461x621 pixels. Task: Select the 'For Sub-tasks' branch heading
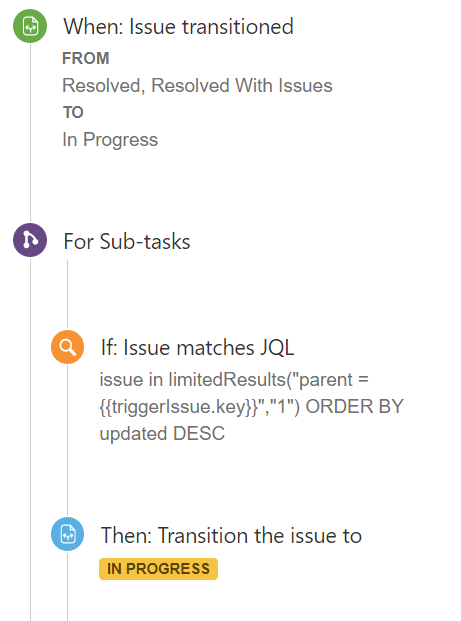point(127,241)
